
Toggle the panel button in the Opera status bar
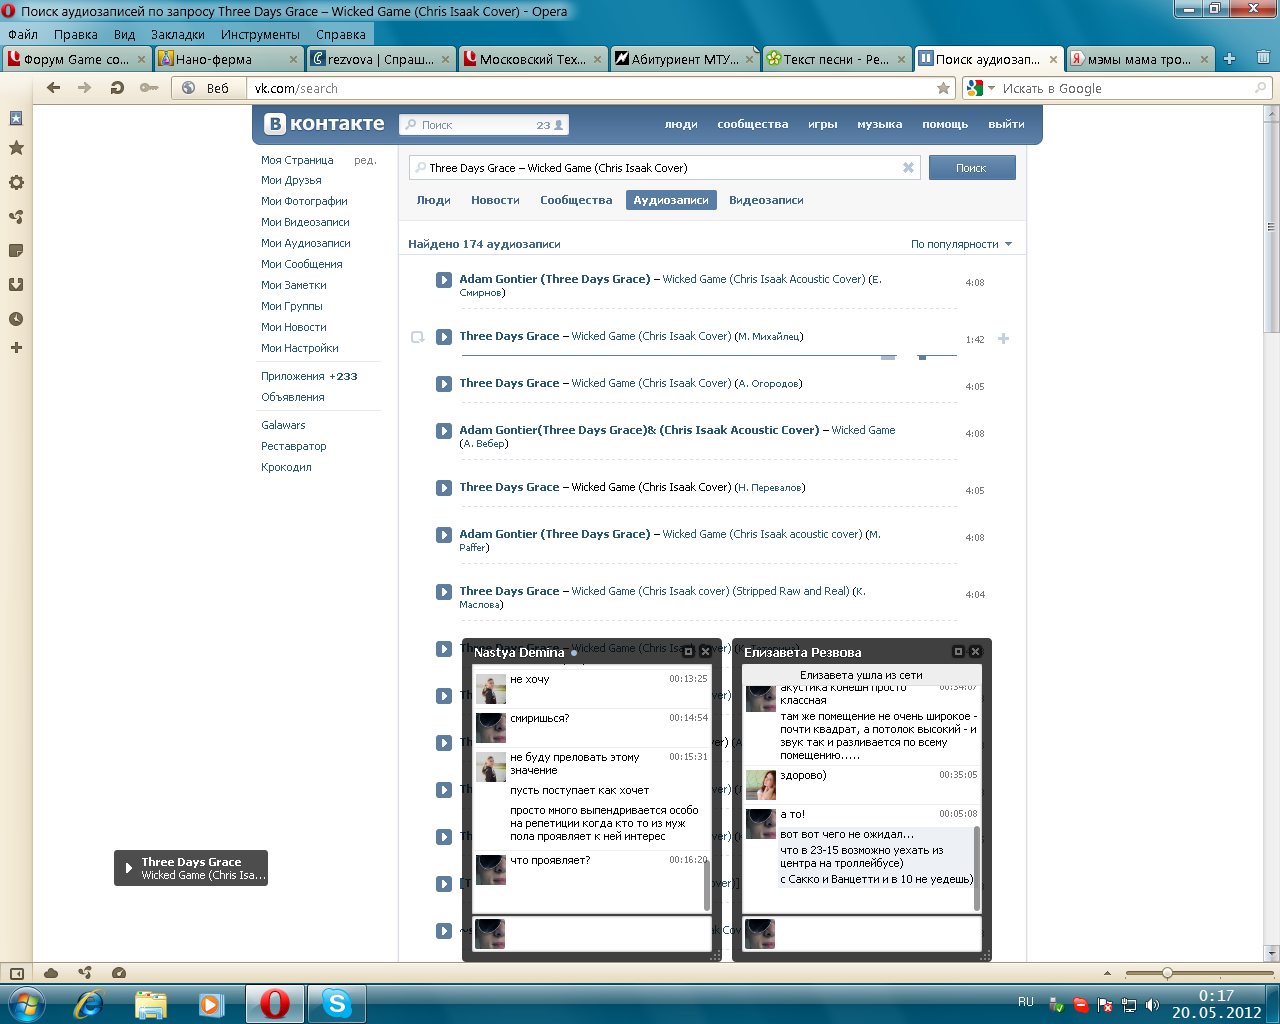point(16,973)
